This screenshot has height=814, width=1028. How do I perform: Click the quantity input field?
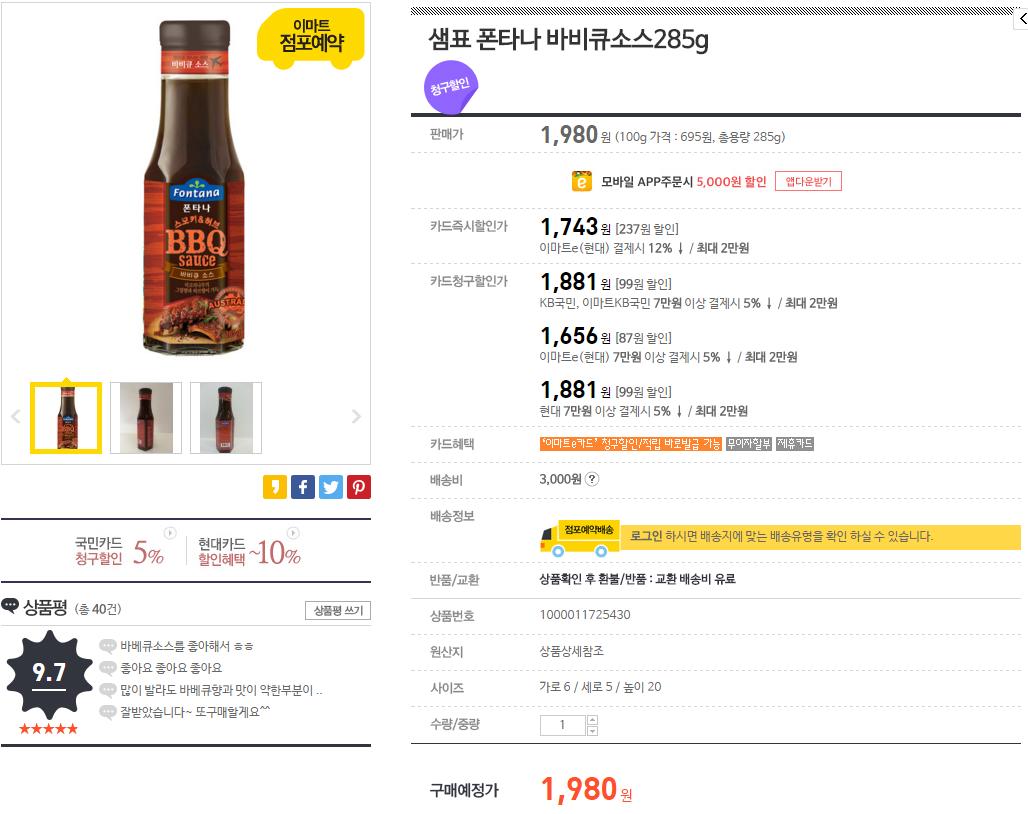click(563, 725)
